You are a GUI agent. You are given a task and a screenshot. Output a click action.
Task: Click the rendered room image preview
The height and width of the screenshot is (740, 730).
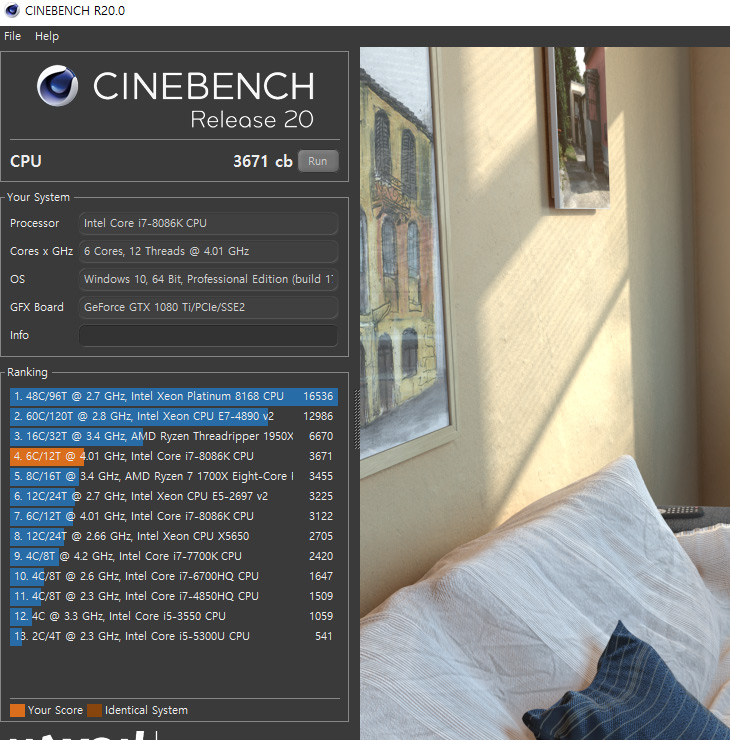545,393
